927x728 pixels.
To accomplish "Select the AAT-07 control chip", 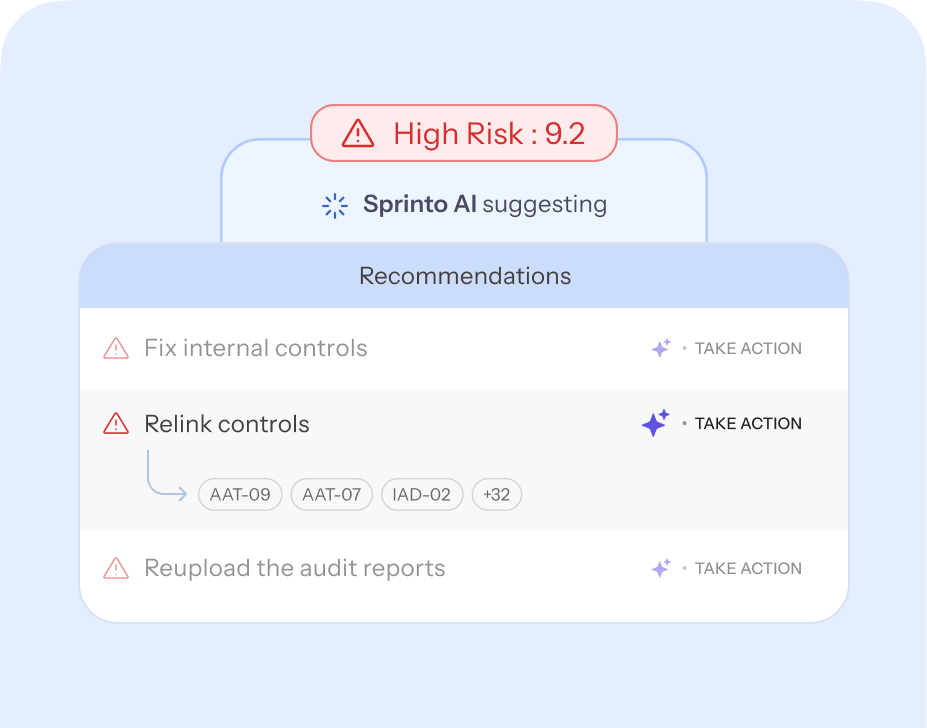I will (x=331, y=494).
